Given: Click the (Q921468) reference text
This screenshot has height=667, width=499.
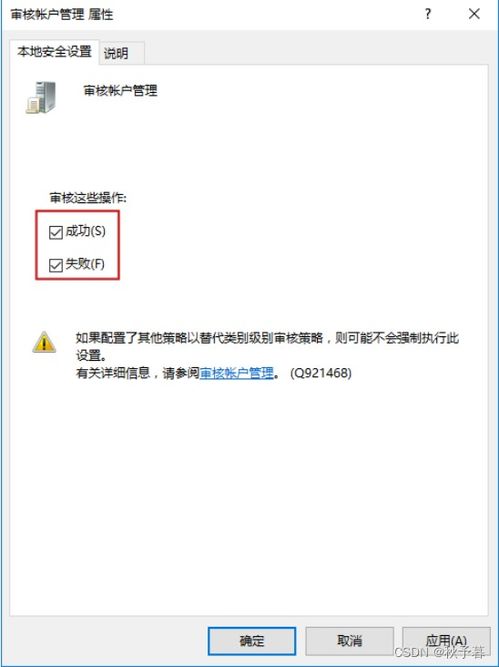Looking at the screenshot, I should (x=321, y=373).
